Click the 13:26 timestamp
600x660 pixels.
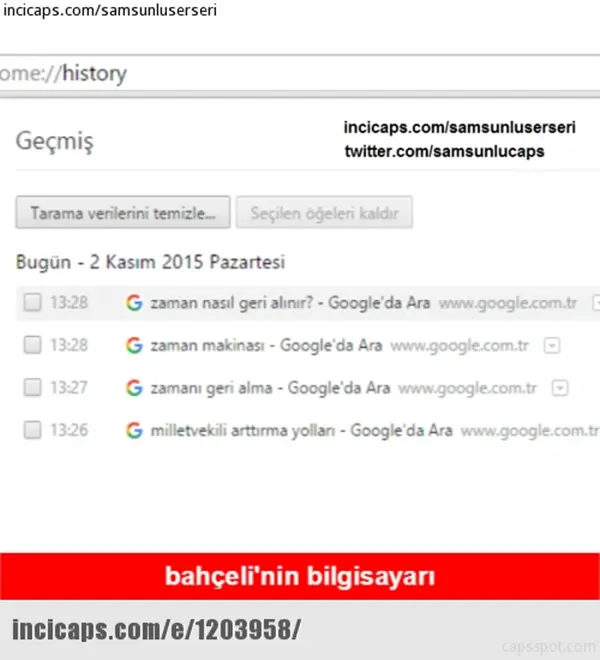69,430
